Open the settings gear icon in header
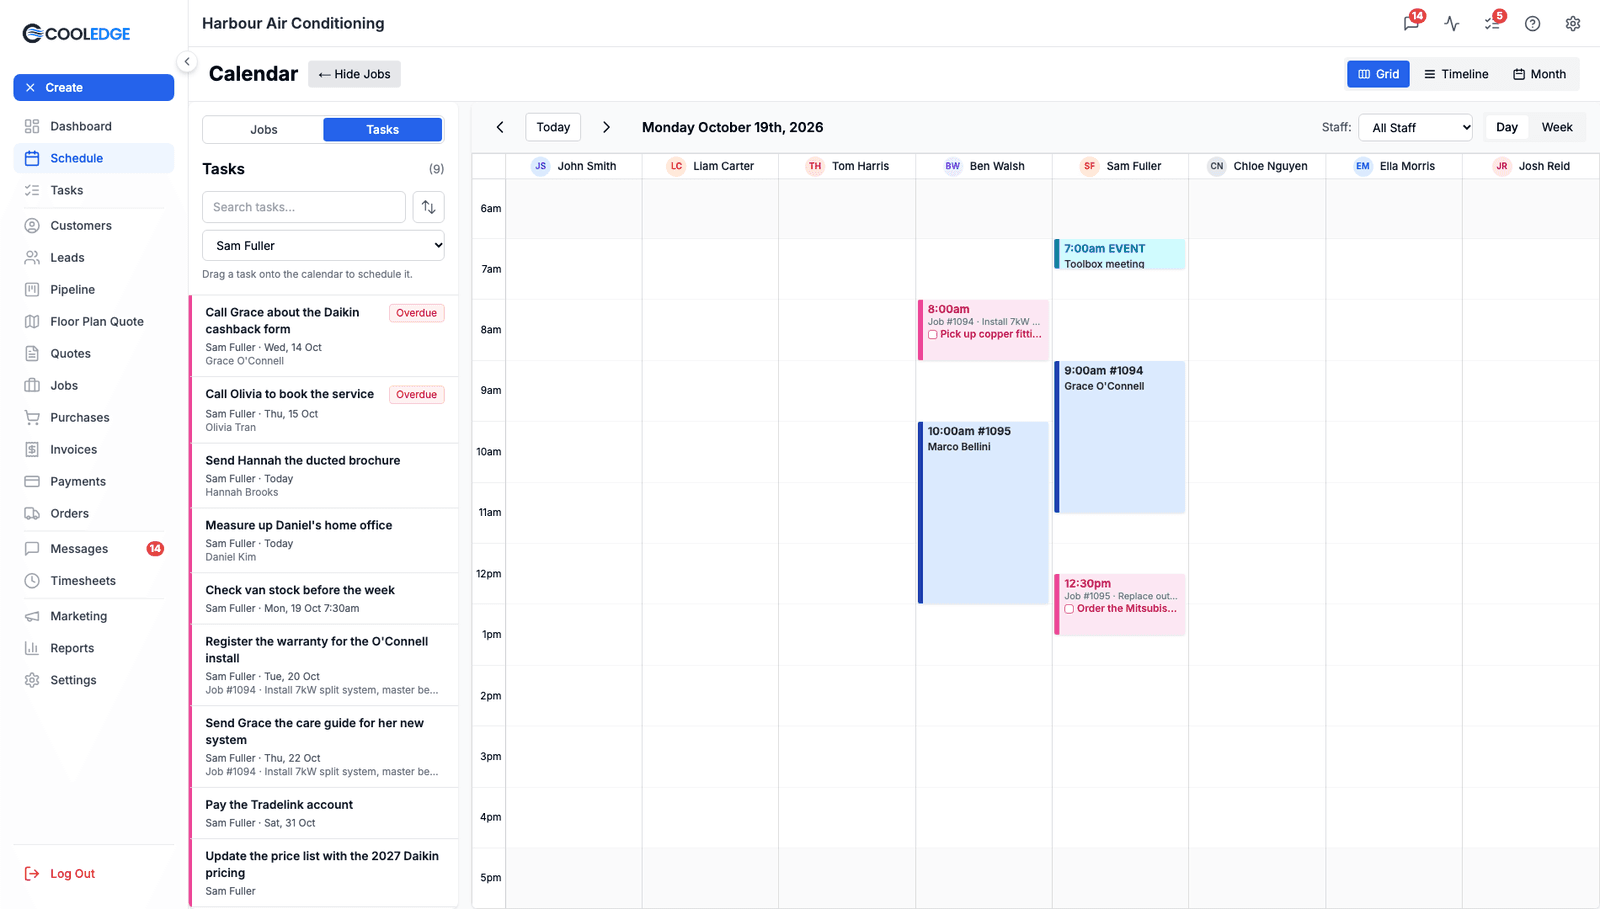The image size is (1600, 909). point(1573,23)
